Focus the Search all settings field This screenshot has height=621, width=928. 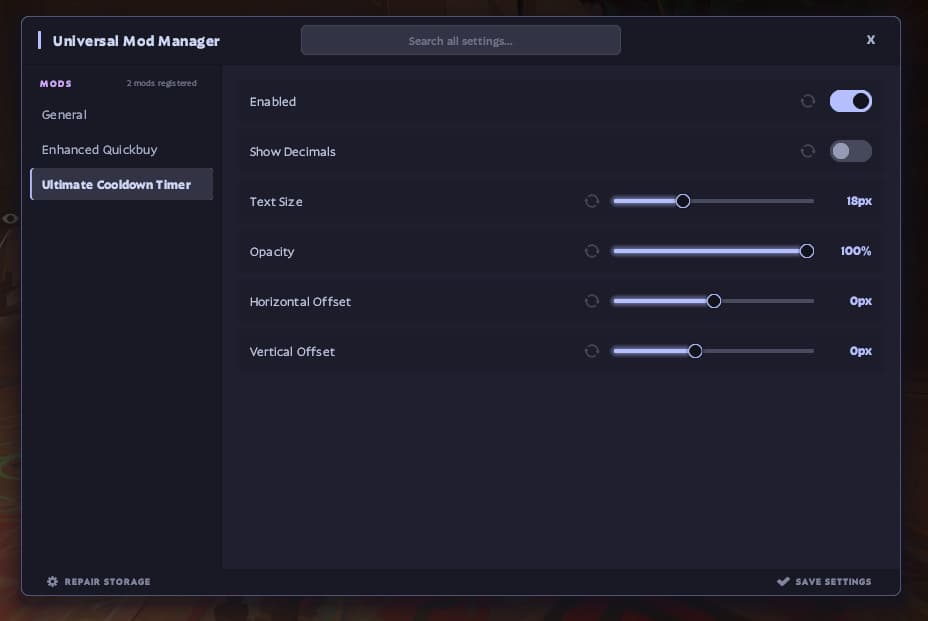(x=460, y=40)
